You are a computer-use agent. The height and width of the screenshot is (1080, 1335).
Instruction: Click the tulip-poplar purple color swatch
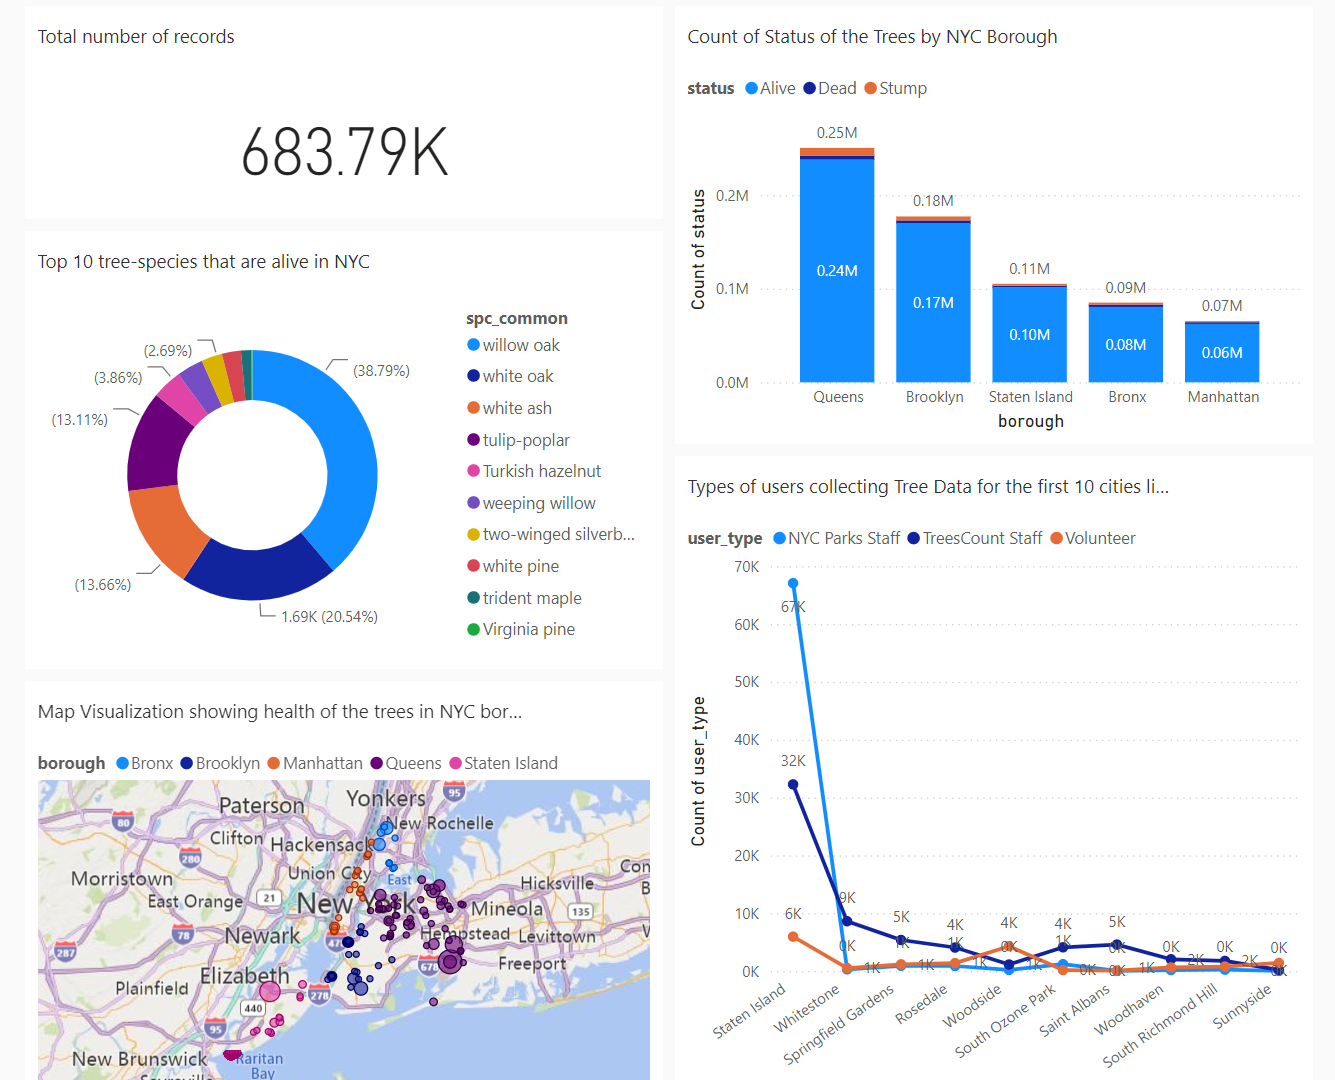click(472, 439)
